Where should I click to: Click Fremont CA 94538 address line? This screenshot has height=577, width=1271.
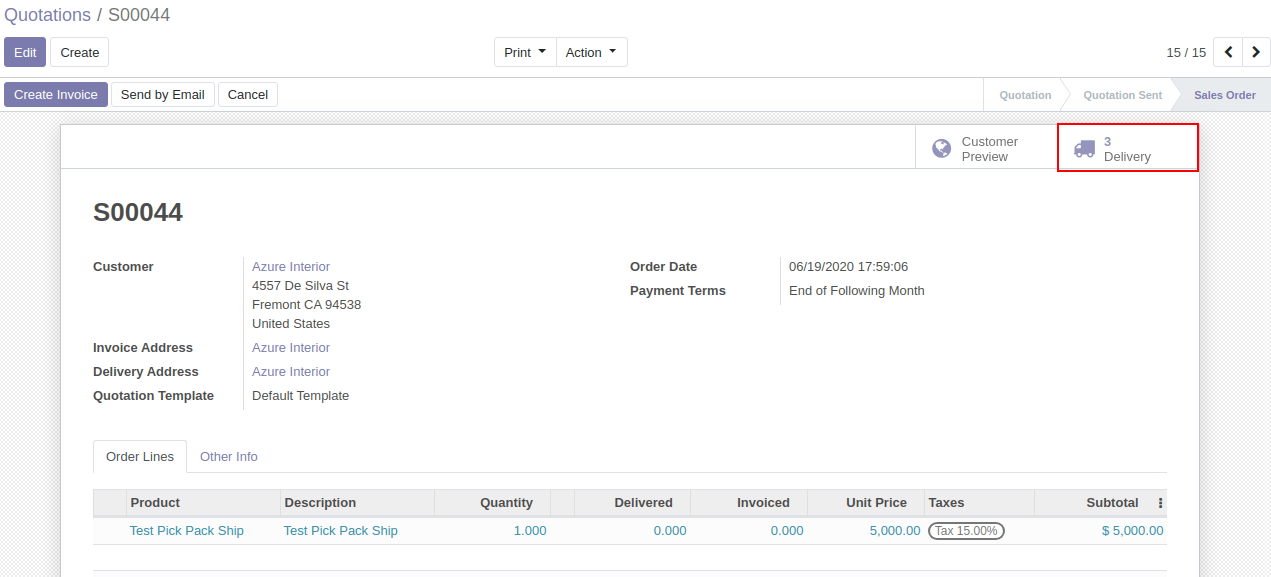(x=306, y=305)
